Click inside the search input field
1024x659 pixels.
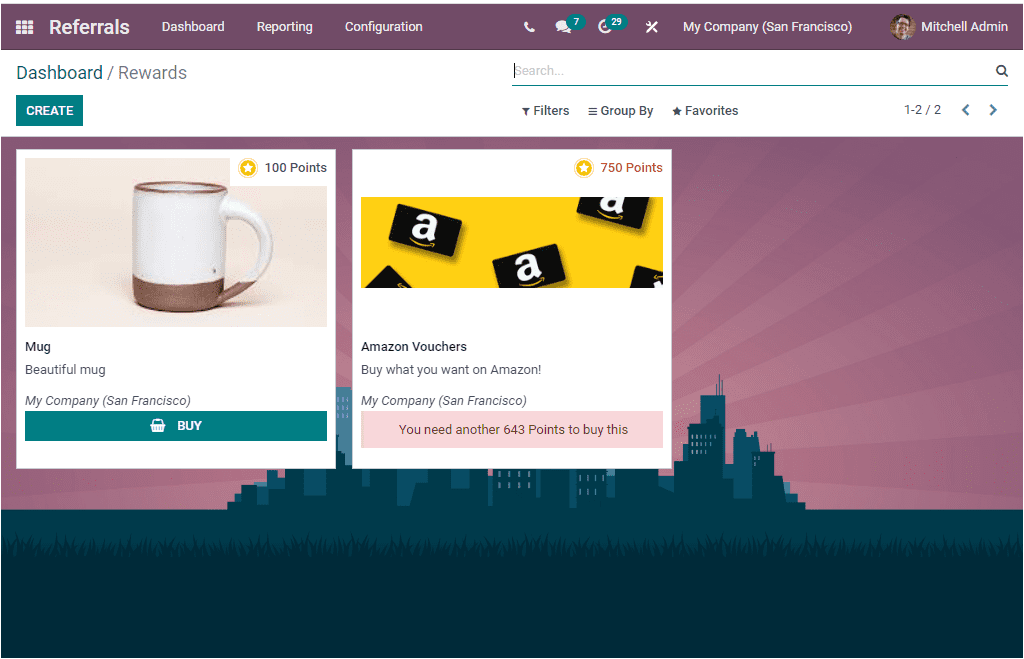tap(700, 70)
